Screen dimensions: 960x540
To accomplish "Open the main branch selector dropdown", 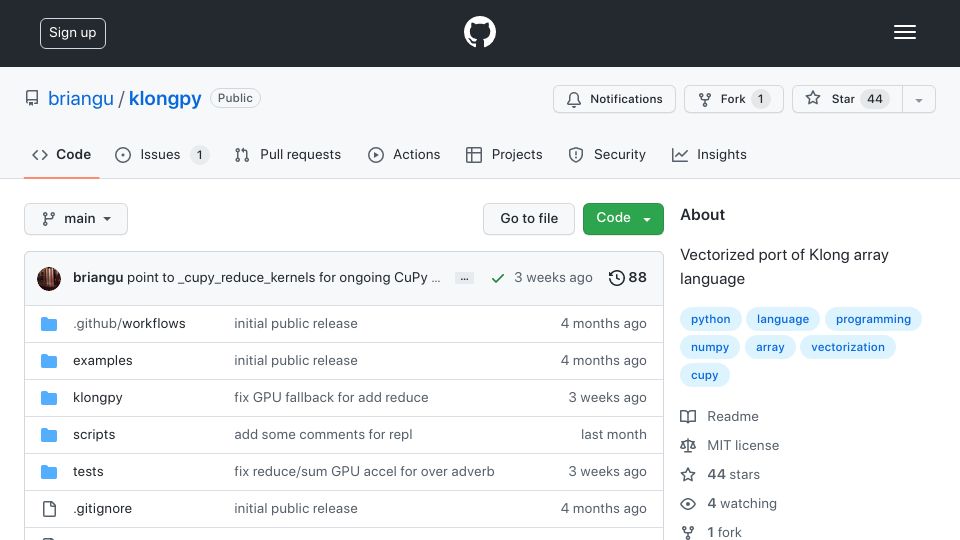I will pos(76,219).
